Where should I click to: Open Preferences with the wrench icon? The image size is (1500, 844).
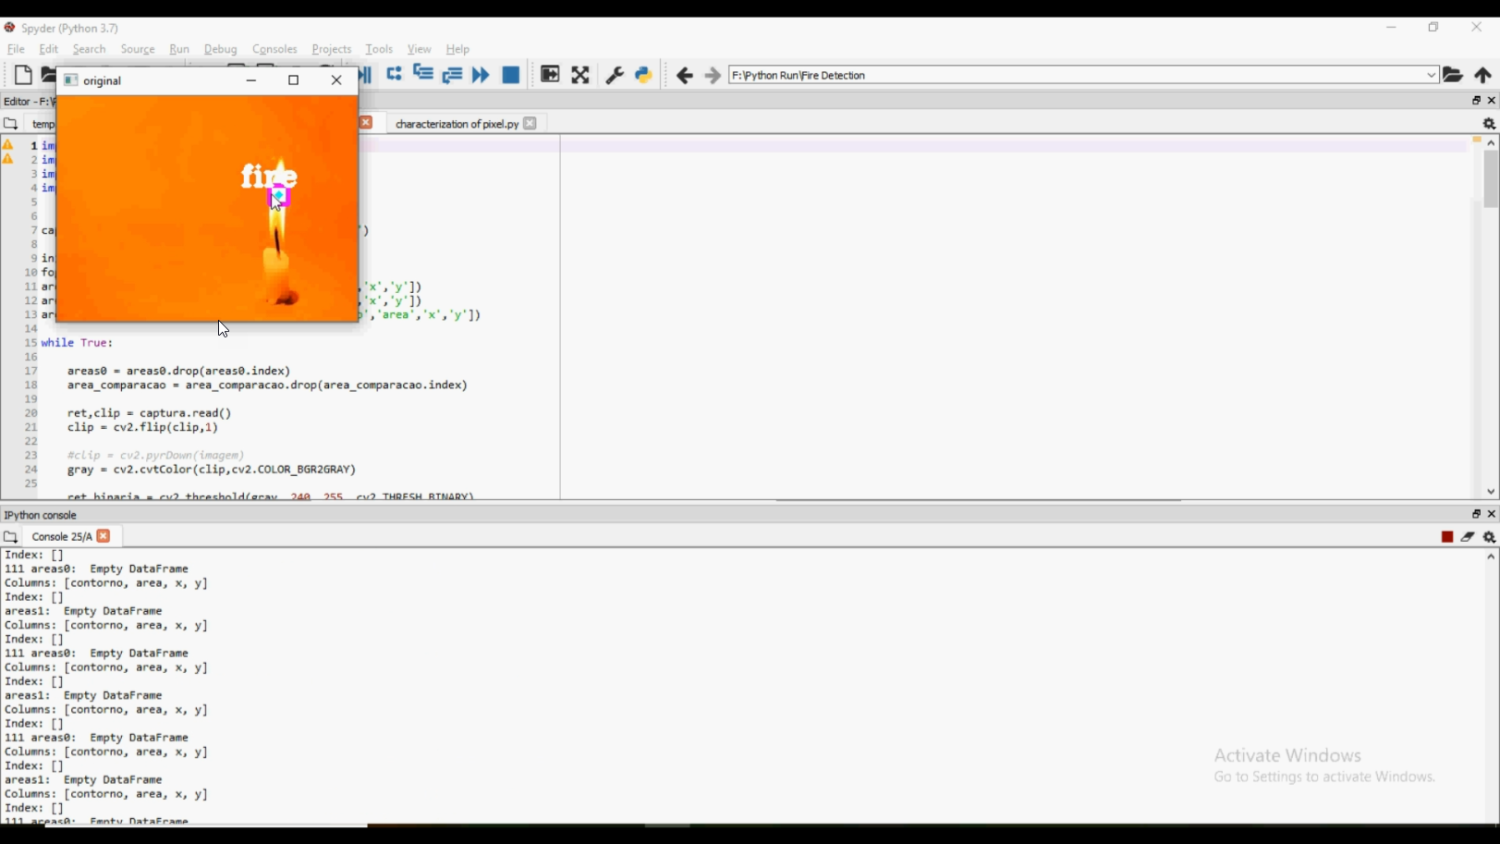tap(615, 75)
